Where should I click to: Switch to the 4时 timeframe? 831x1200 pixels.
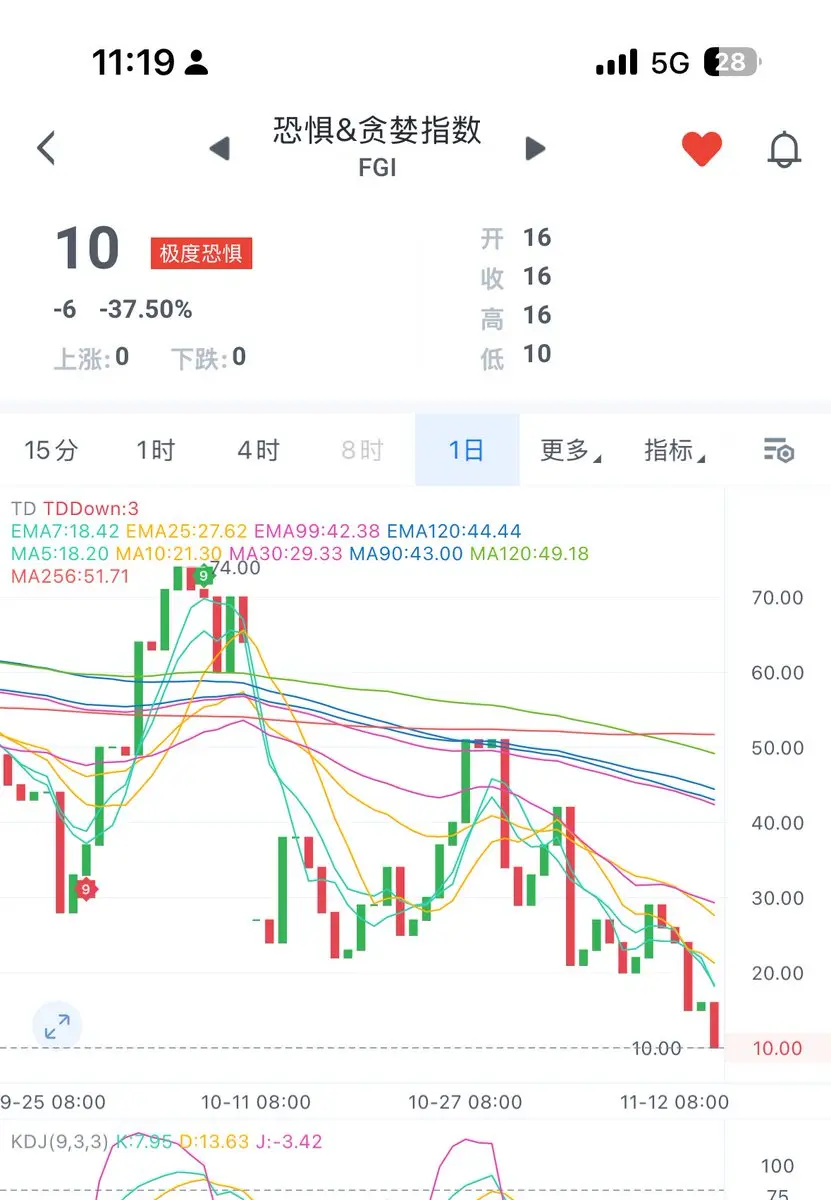259,450
